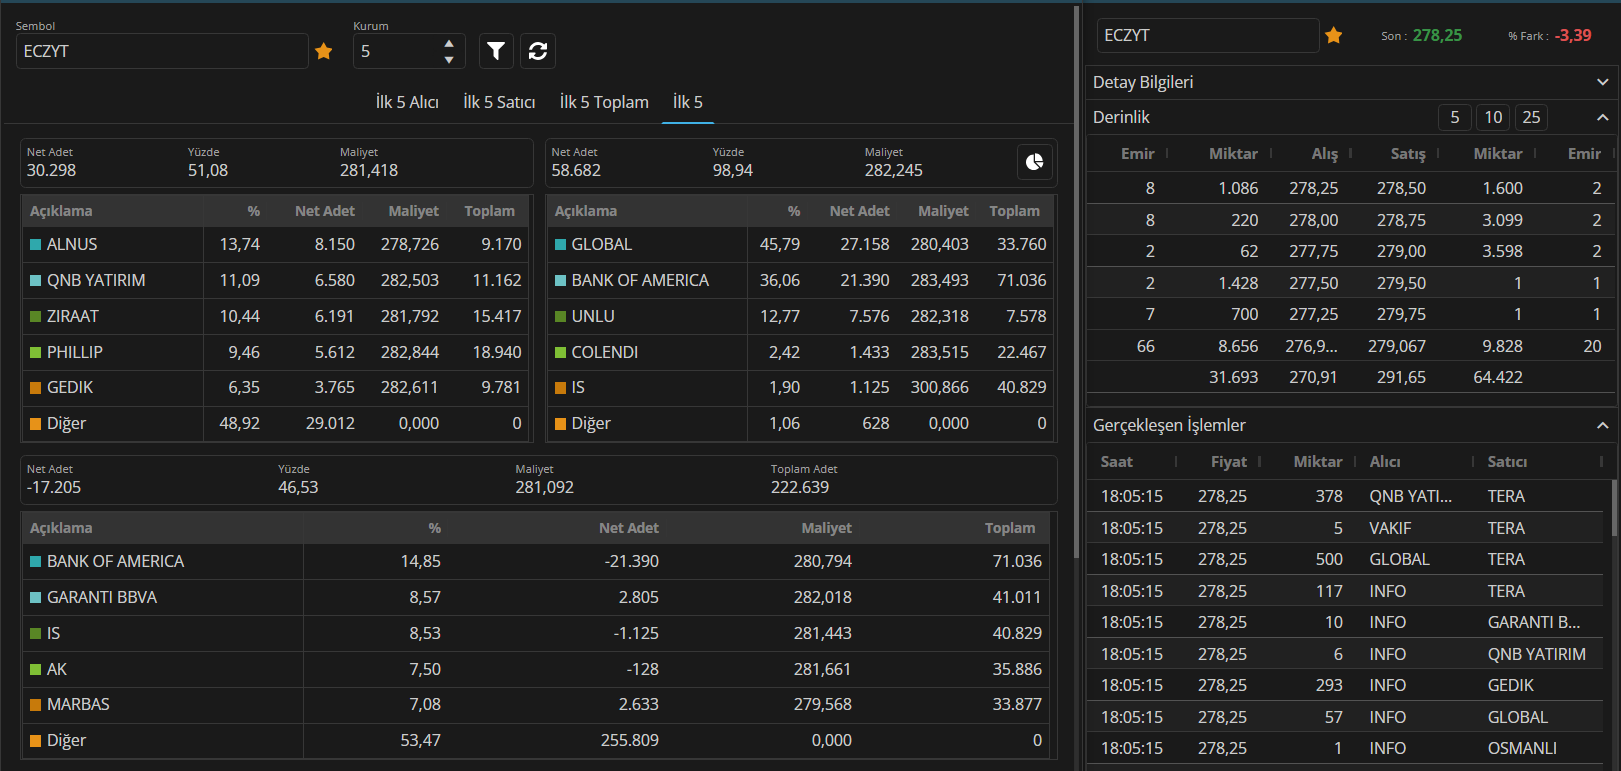Screen dimensions: 1621x771
Task: Open the pie chart view icon
Action: 1035,161
